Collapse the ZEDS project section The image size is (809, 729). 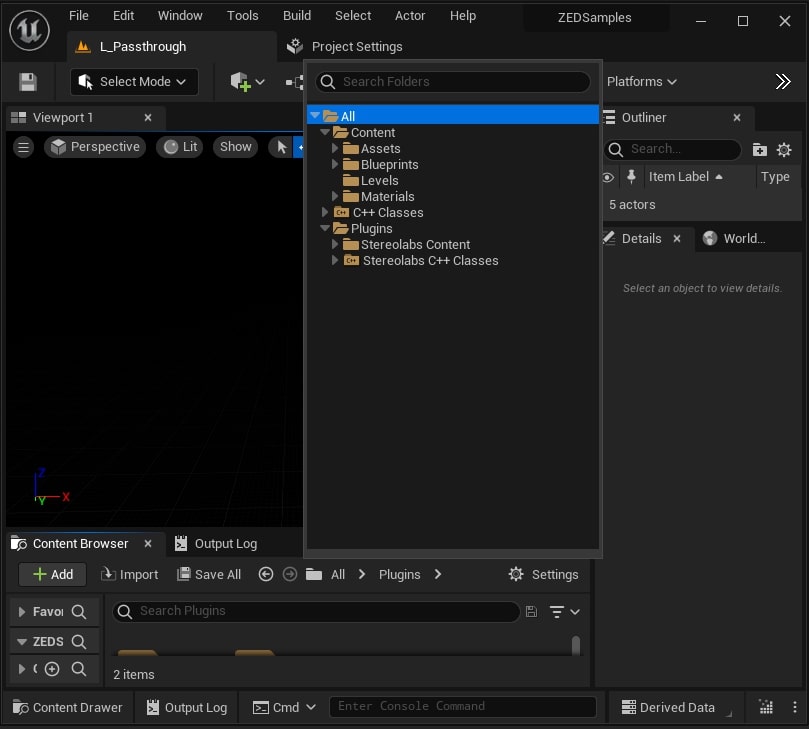(x=22, y=641)
